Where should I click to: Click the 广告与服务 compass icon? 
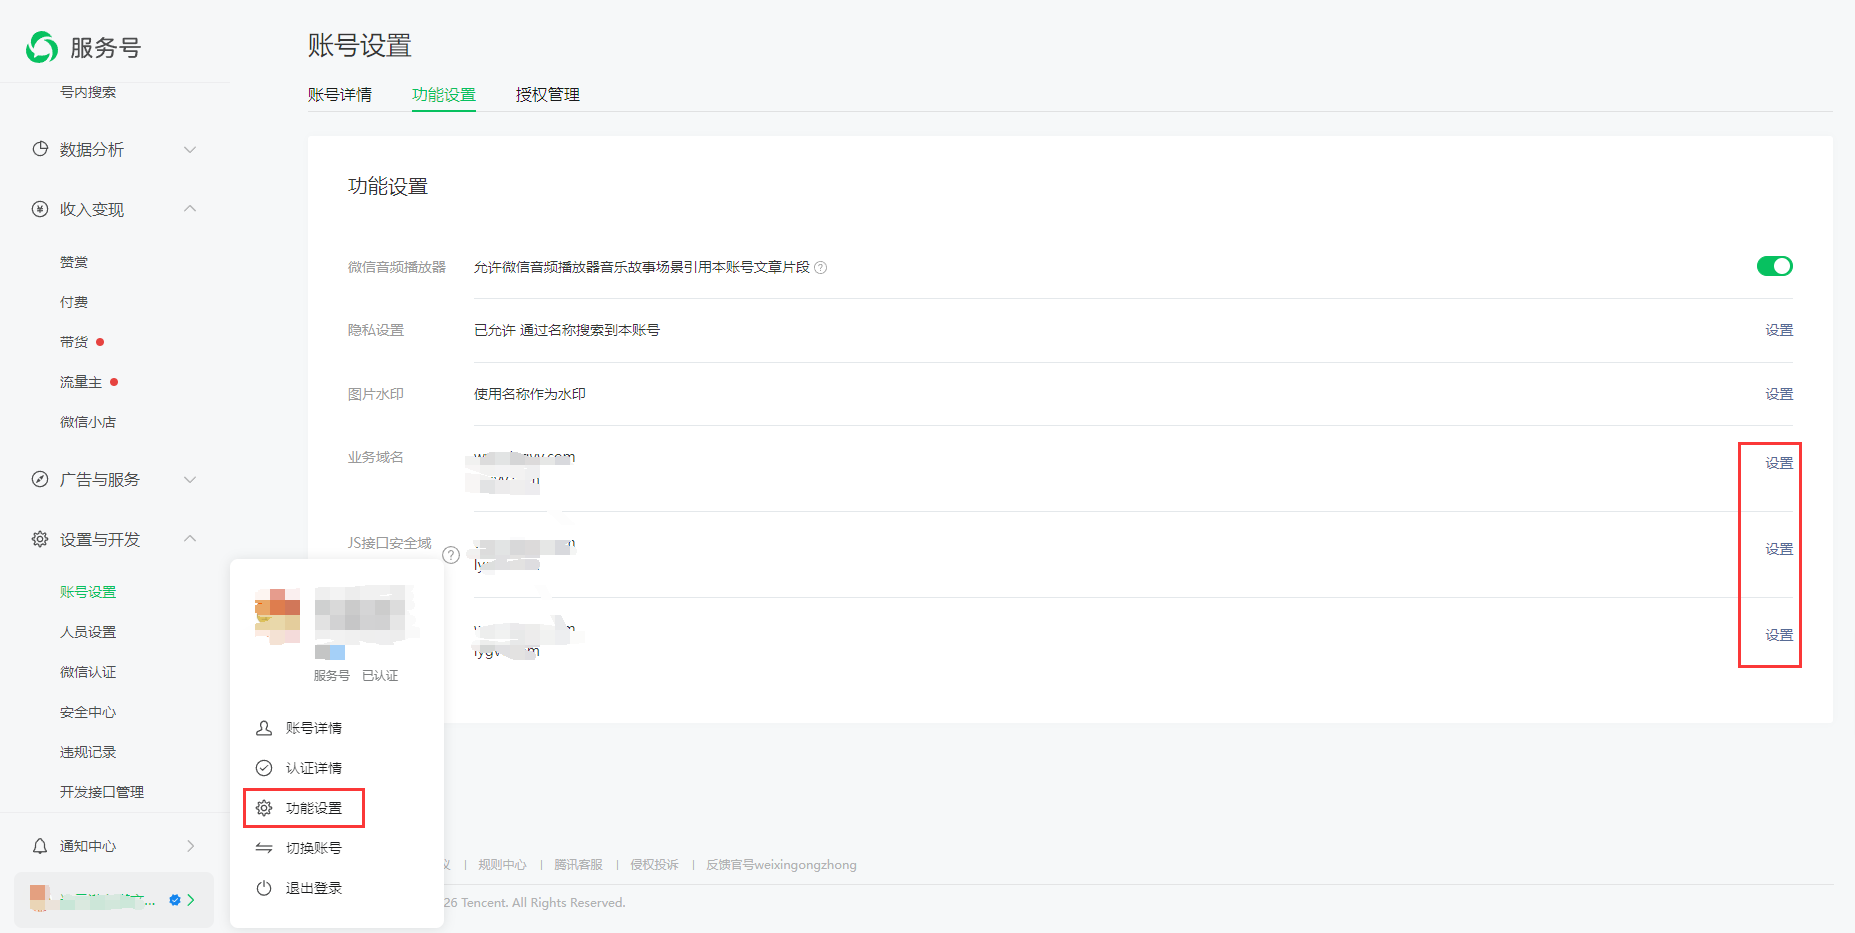(x=40, y=479)
